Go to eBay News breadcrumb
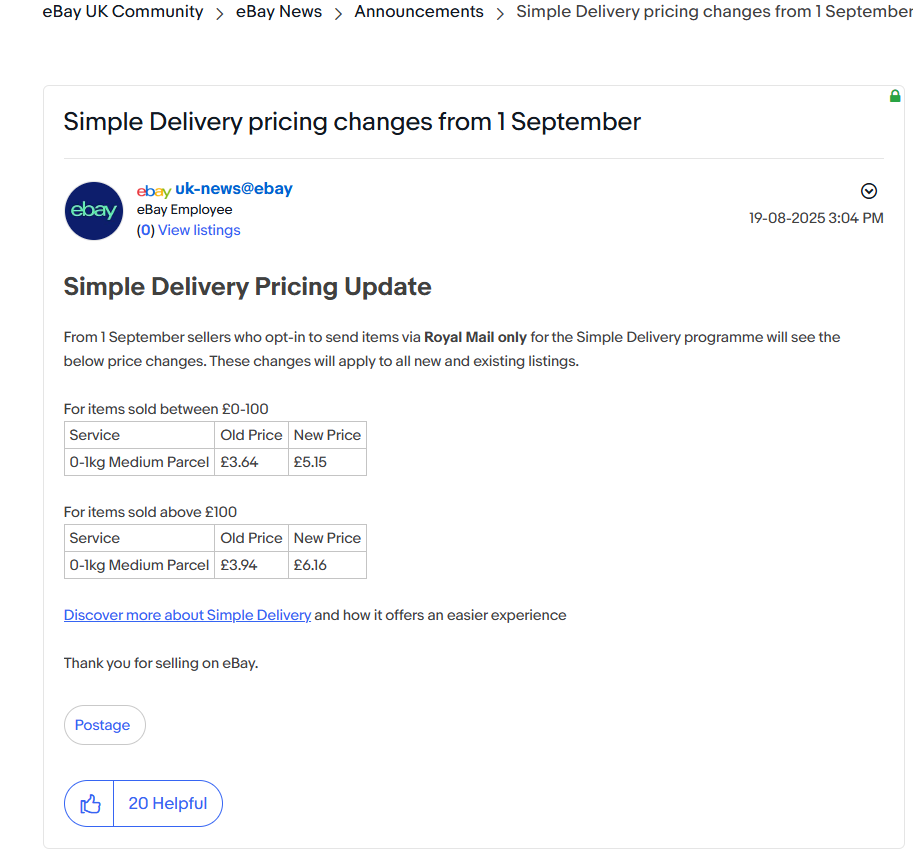913x851 pixels. coord(279,12)
